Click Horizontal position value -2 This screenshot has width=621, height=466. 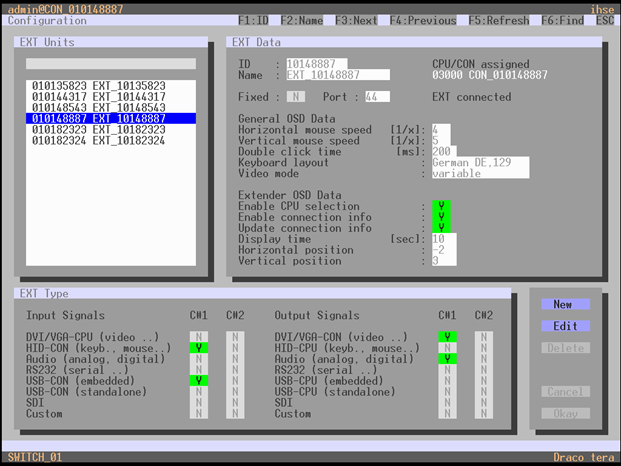click(x=444, y=250)
